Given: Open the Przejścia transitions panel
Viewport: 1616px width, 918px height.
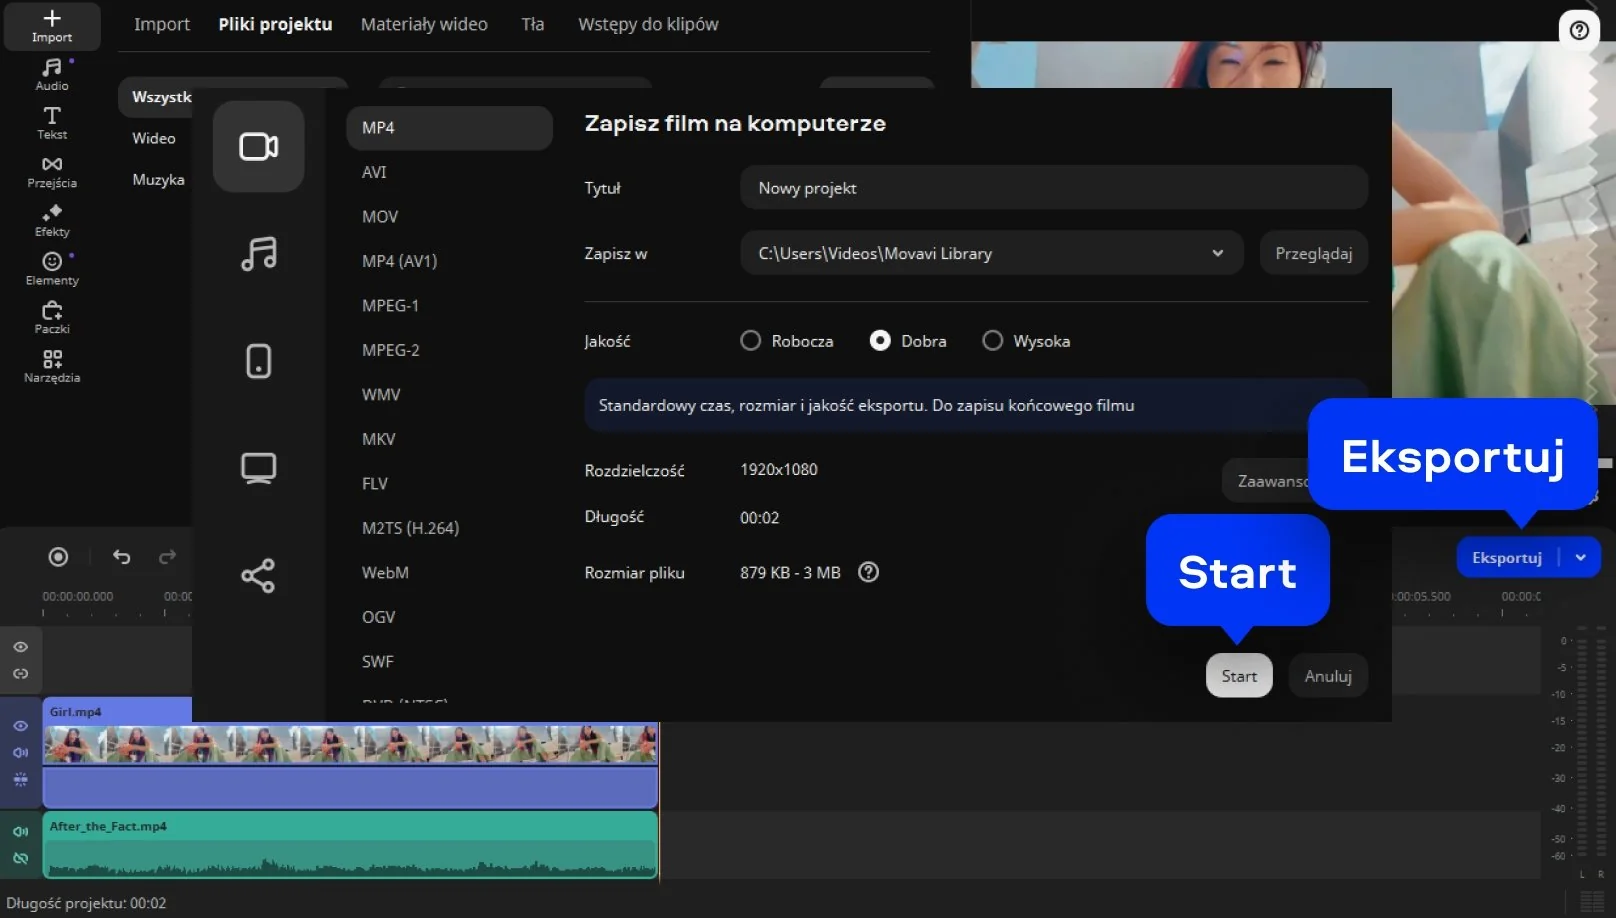Looking at the screenshot, I should (52, 171).
